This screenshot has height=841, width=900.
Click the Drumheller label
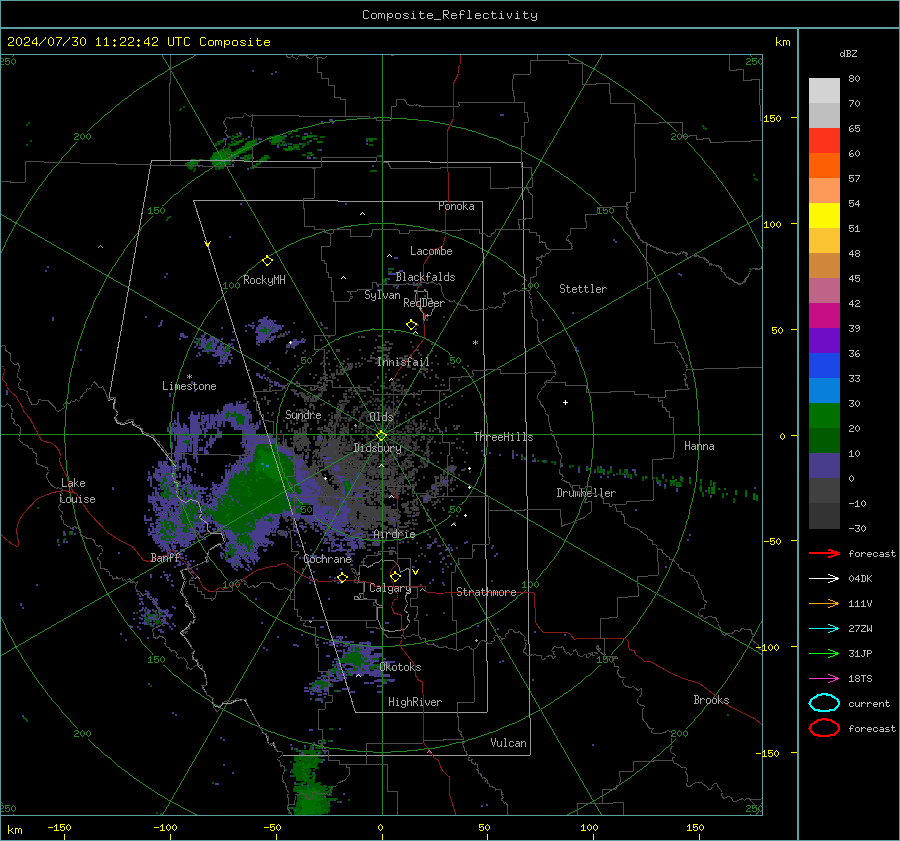click(x=586, y=493)
